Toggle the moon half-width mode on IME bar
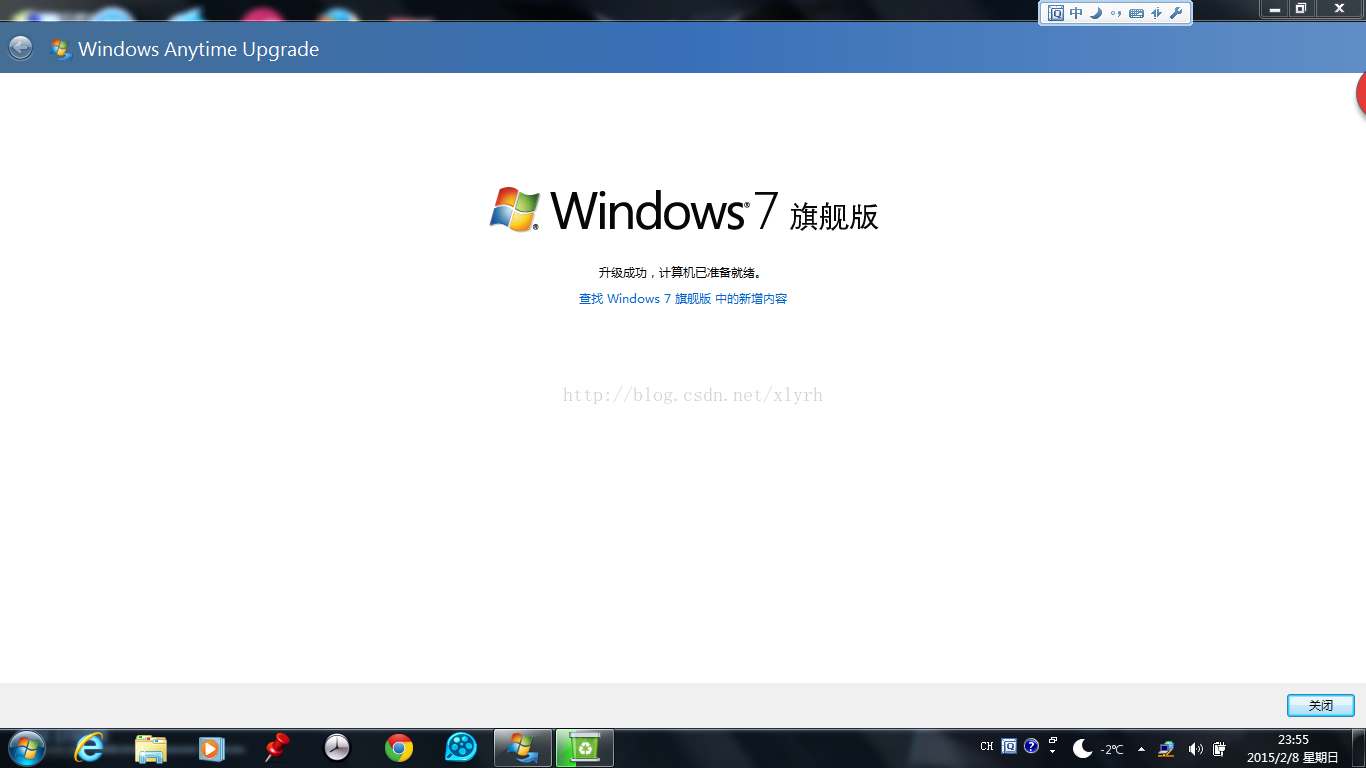 tap(1096, 13)
